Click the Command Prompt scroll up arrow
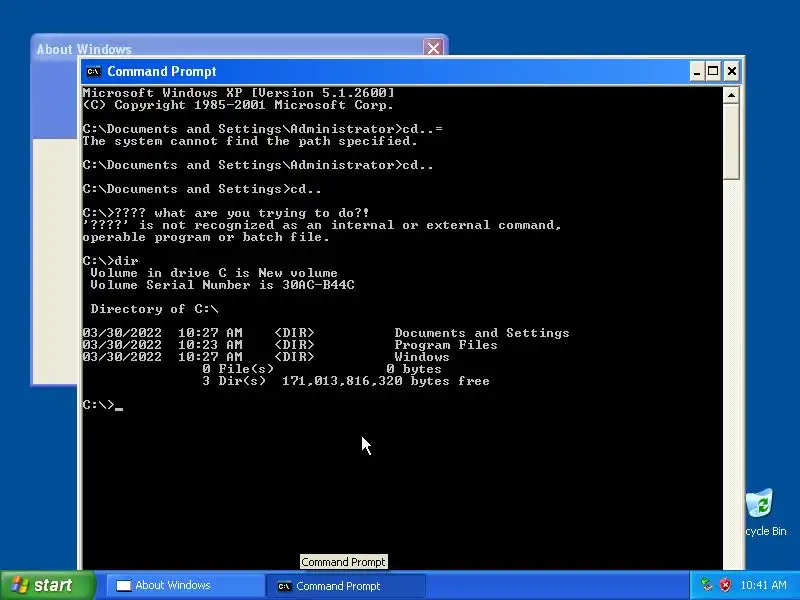Viewport: 800px width, 600px height. 731,95
